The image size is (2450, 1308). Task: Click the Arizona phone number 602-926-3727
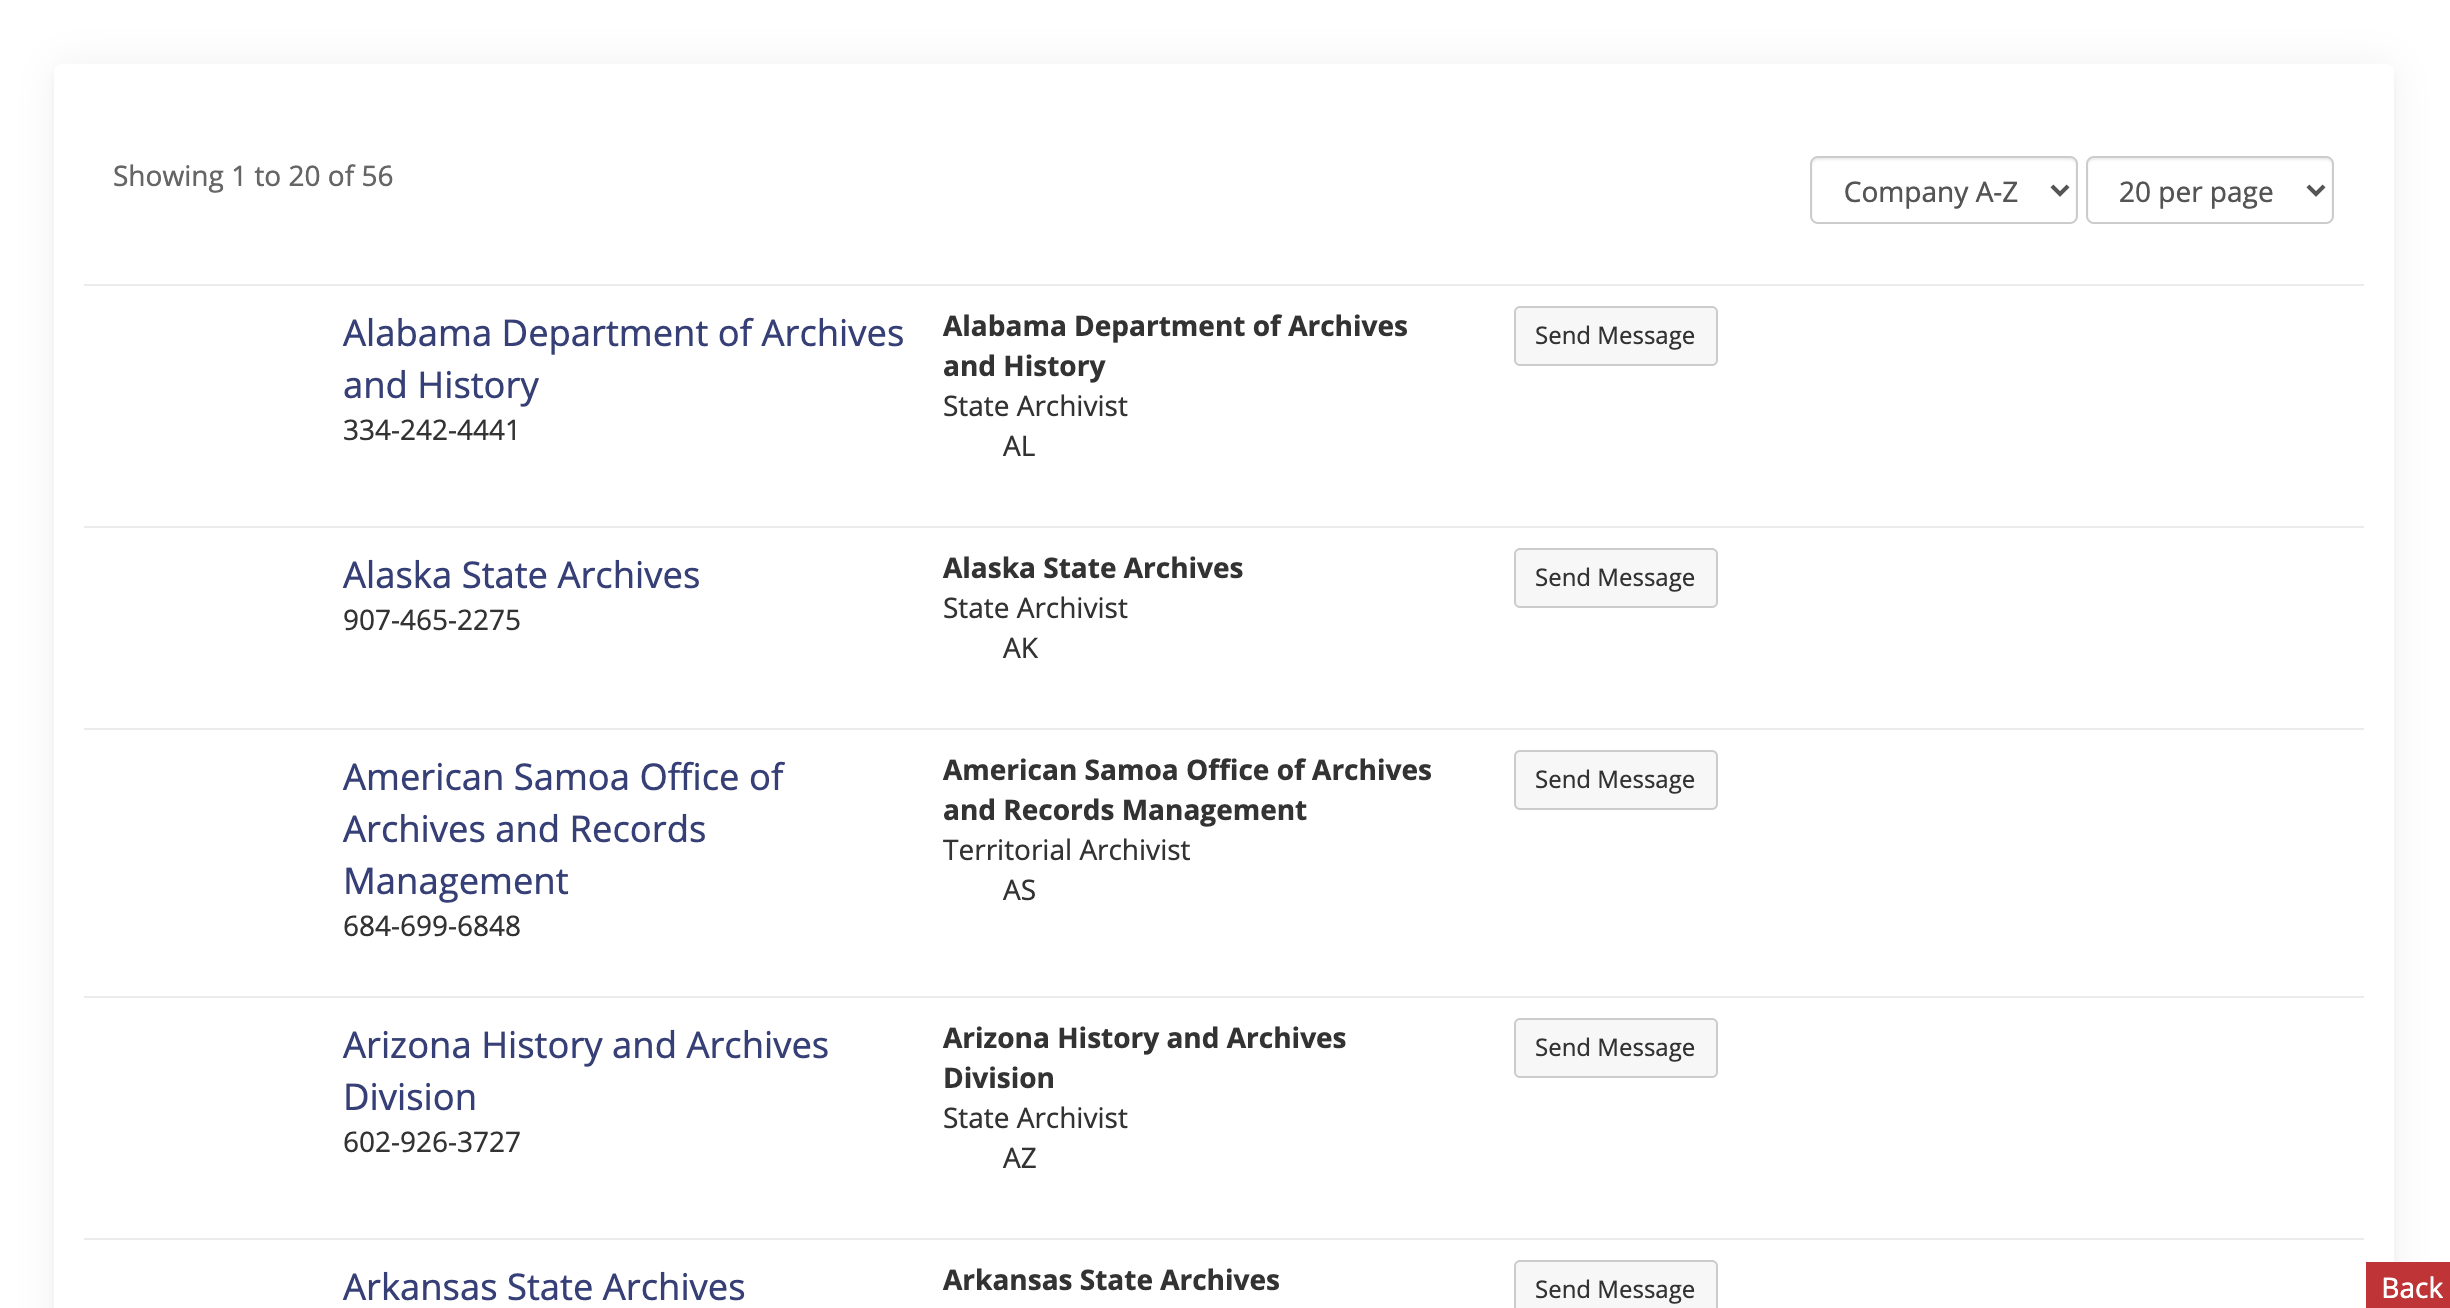431,1142
